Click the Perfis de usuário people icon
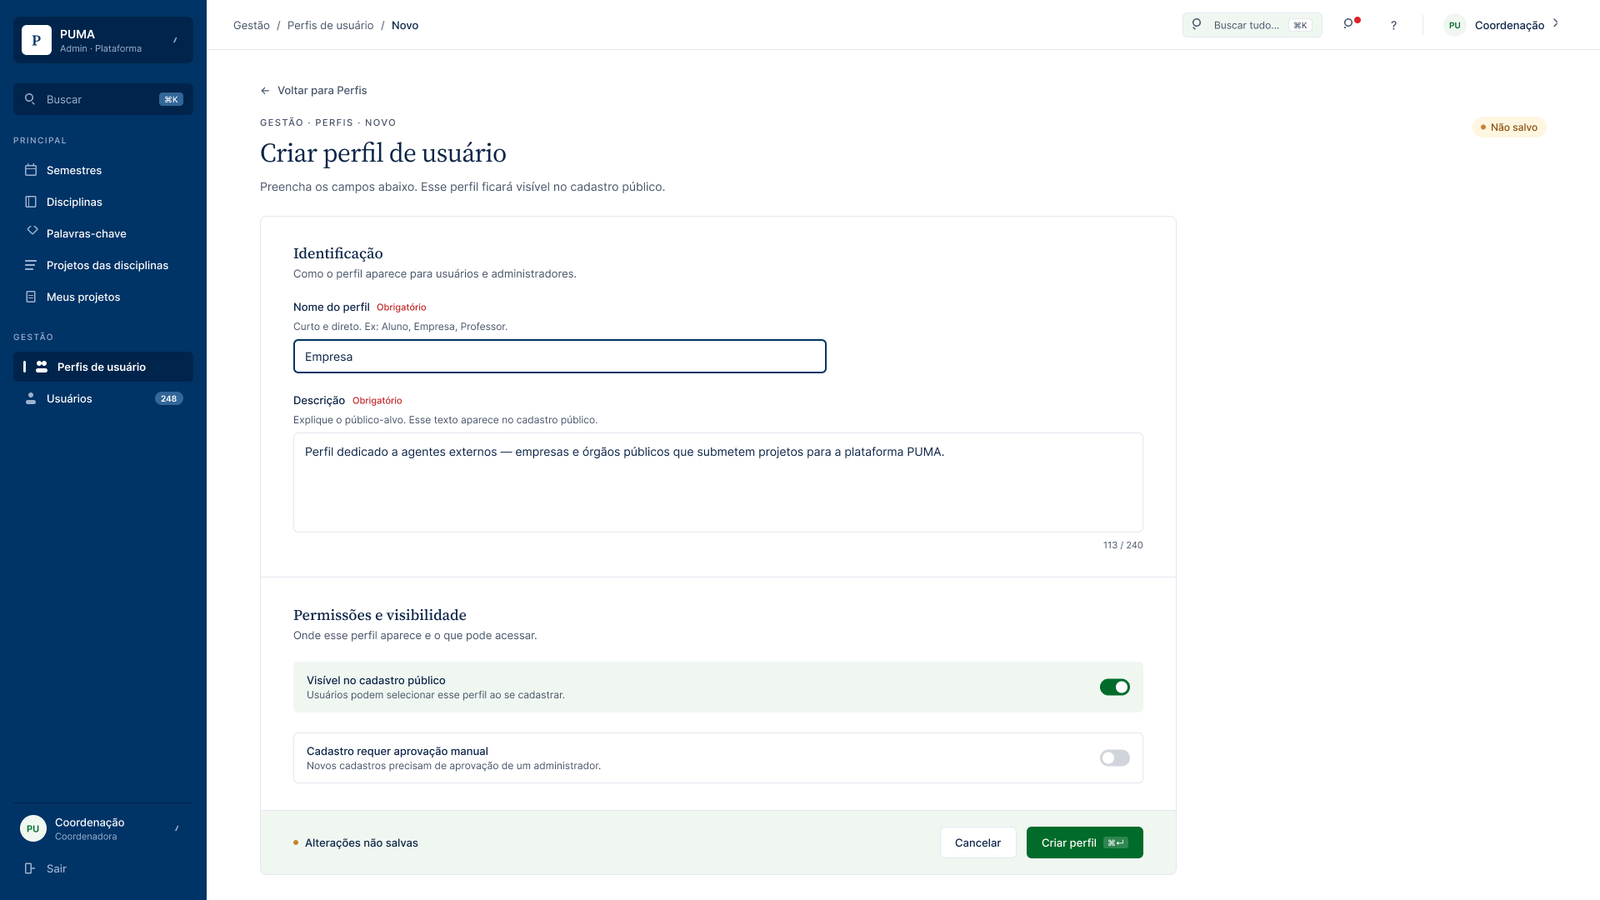1600x900 pixels. pos(42,367)
